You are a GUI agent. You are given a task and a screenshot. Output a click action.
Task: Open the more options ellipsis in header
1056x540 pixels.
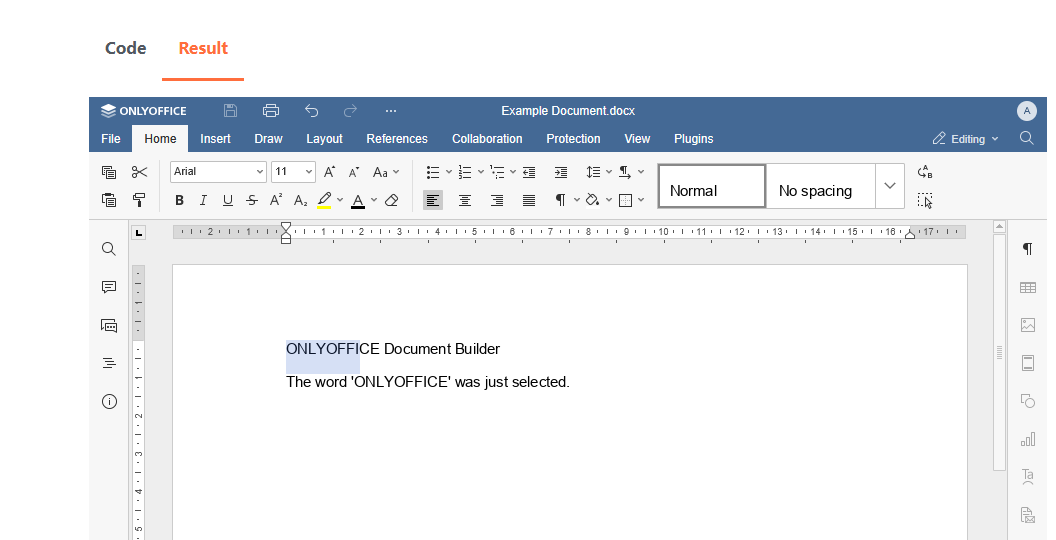click(x=391, y=110)
